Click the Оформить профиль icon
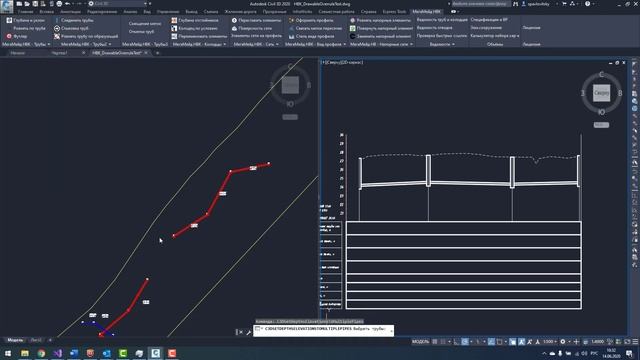The width and height of the screenshot is (640, 360). click(291, 20)
